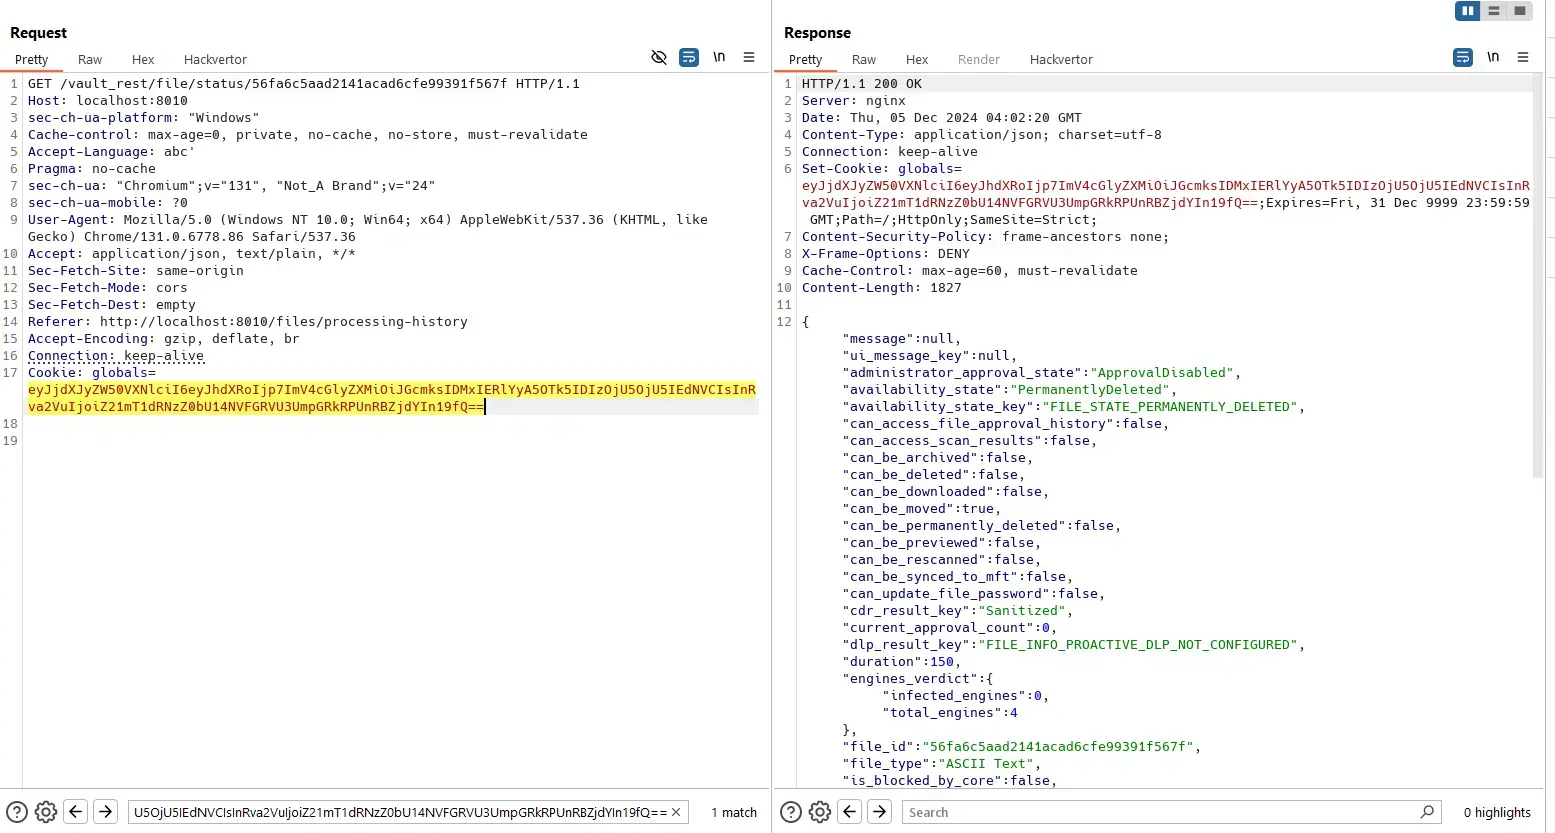The width and height of the screenshot is (1555, 833).
Task: Select combined tabbed layout icon
Action: pos(1520,11)
